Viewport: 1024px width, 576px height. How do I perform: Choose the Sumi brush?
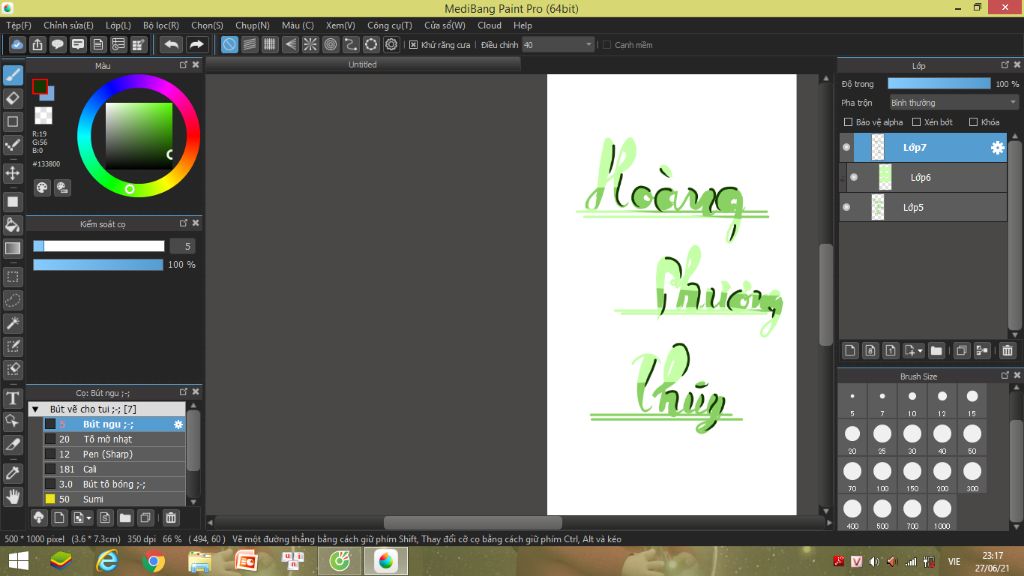(x=114, y=500)
